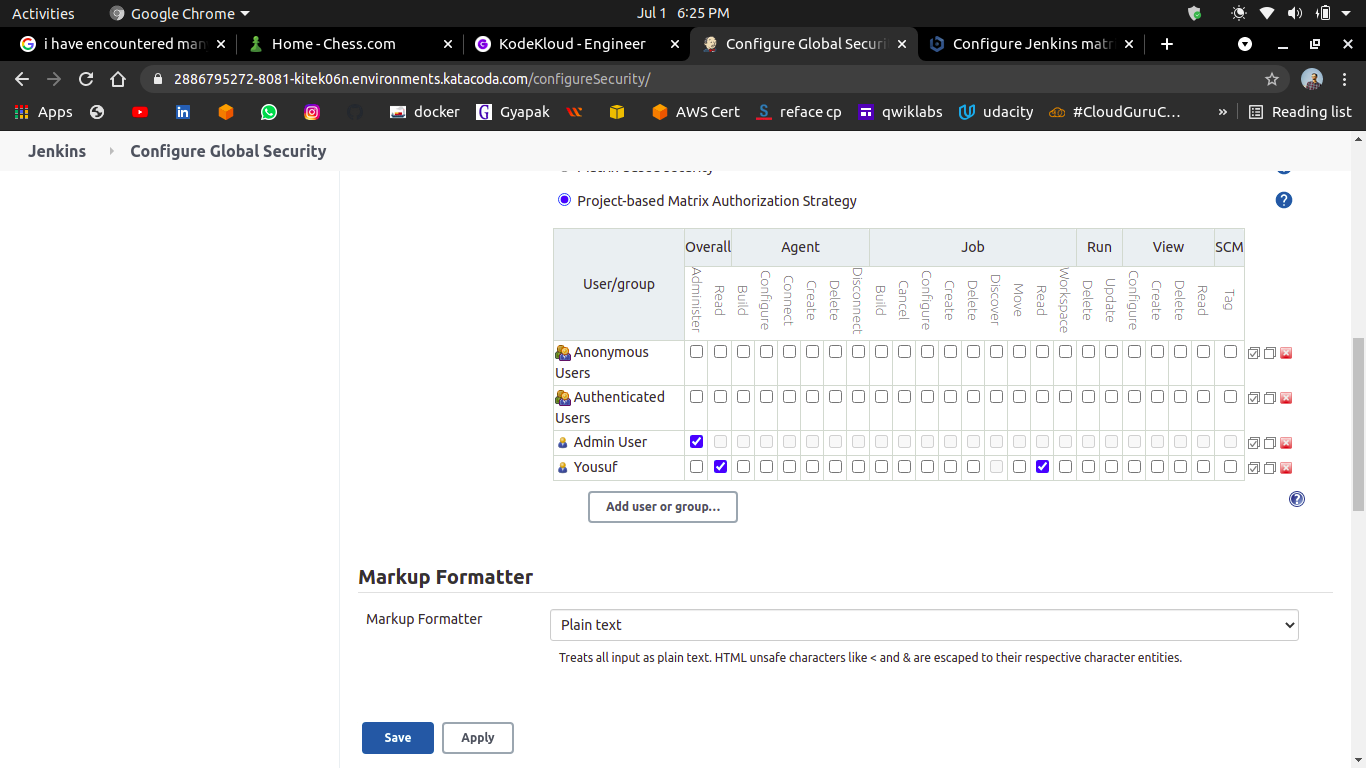The image size is (1366, 768).
Task: Click the help icon below the permissions matrix
Action: 1297,499
